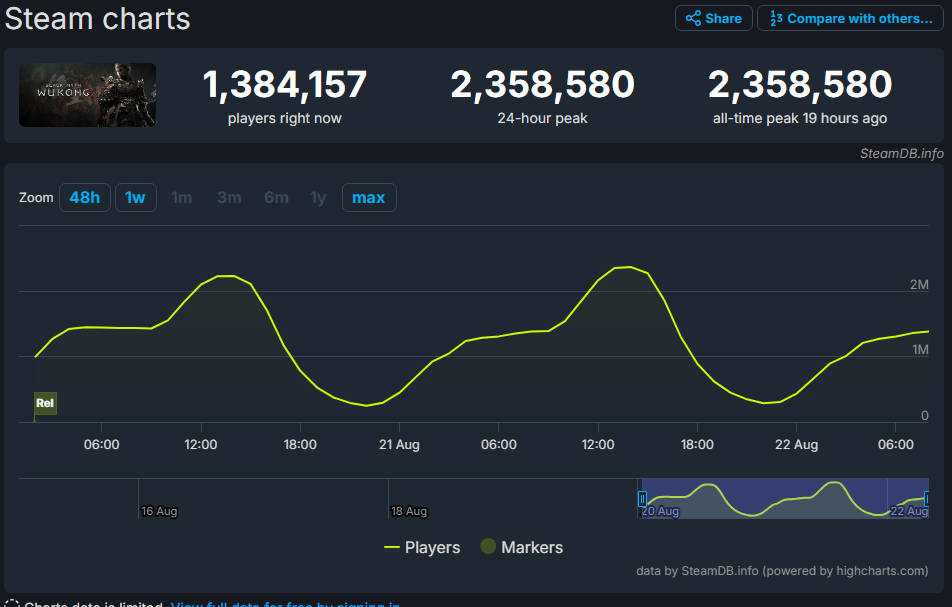
Task: Select the 48h zoom range
Action: pyautogui.click(x=84, y=197)
